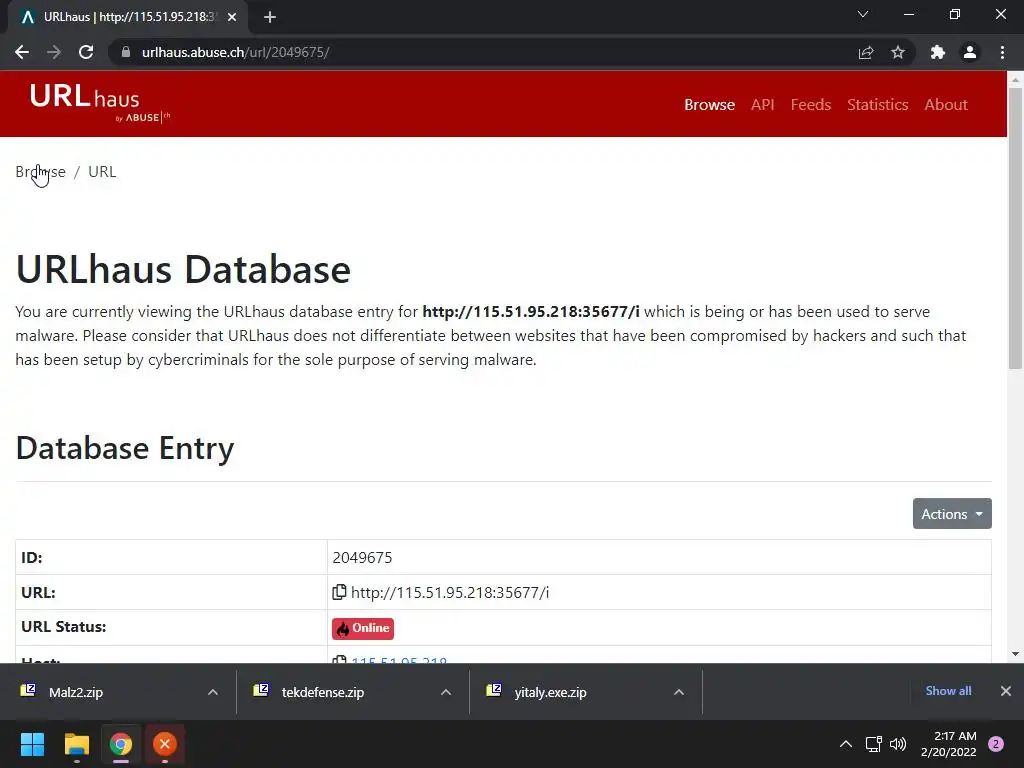The width and height of the screenshot is (1024, 768).
Task: Open the yitaly.exe.zip download item
Action: point(550,692)
